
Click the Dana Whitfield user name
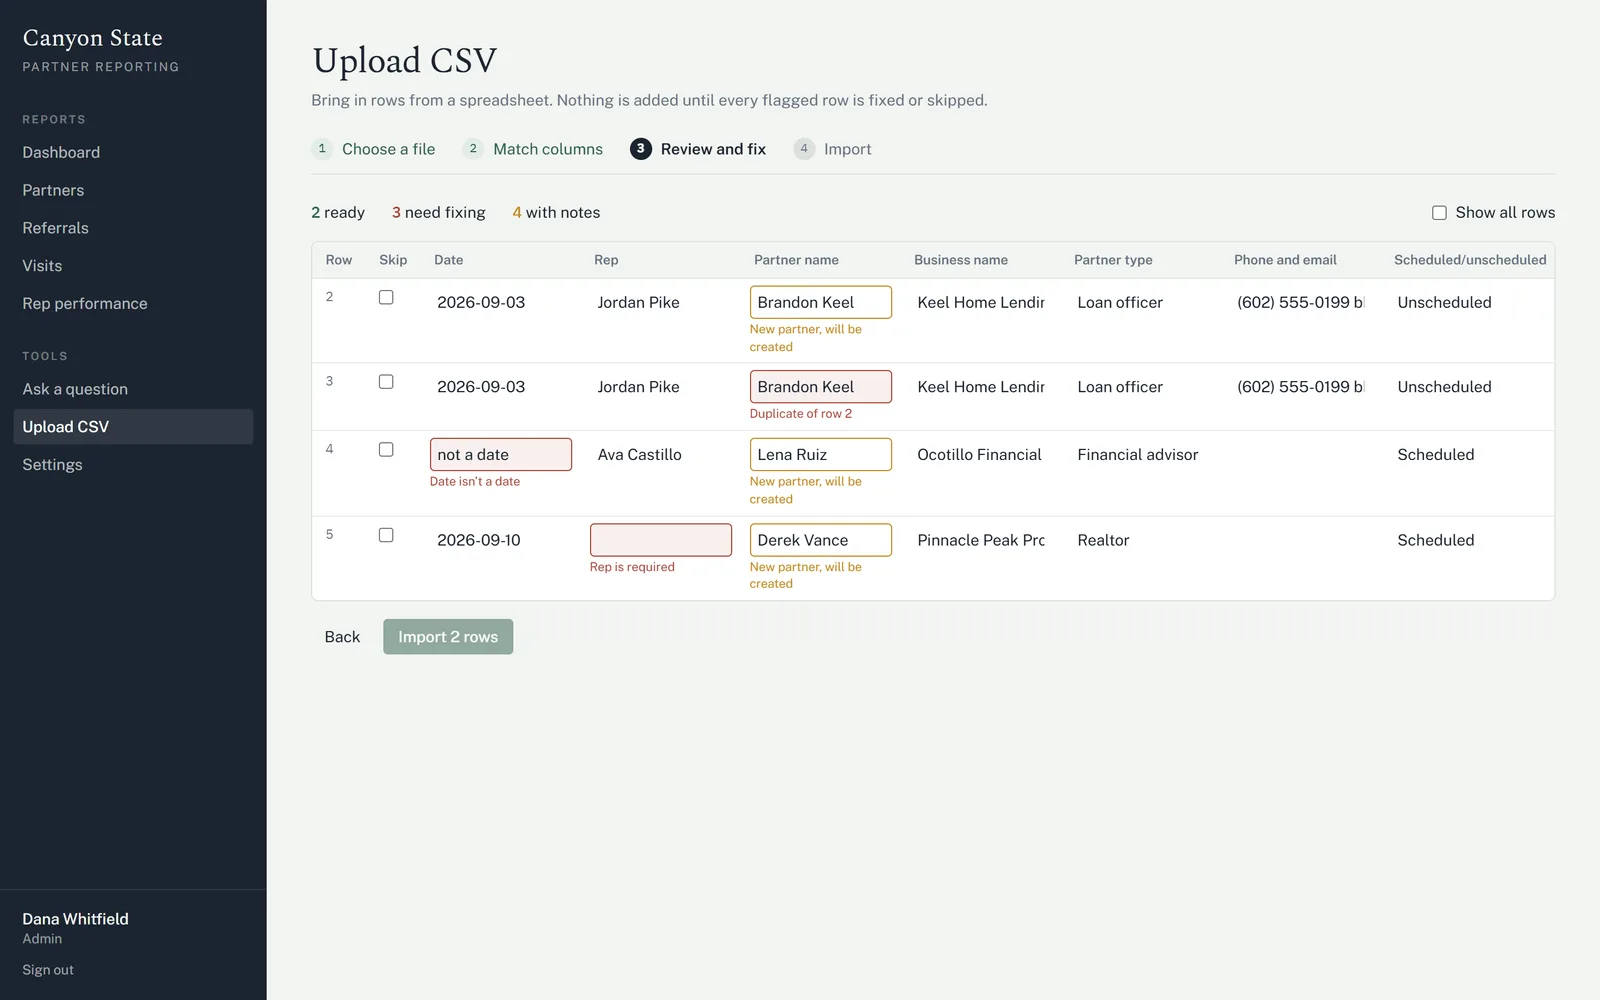[76, 919]
